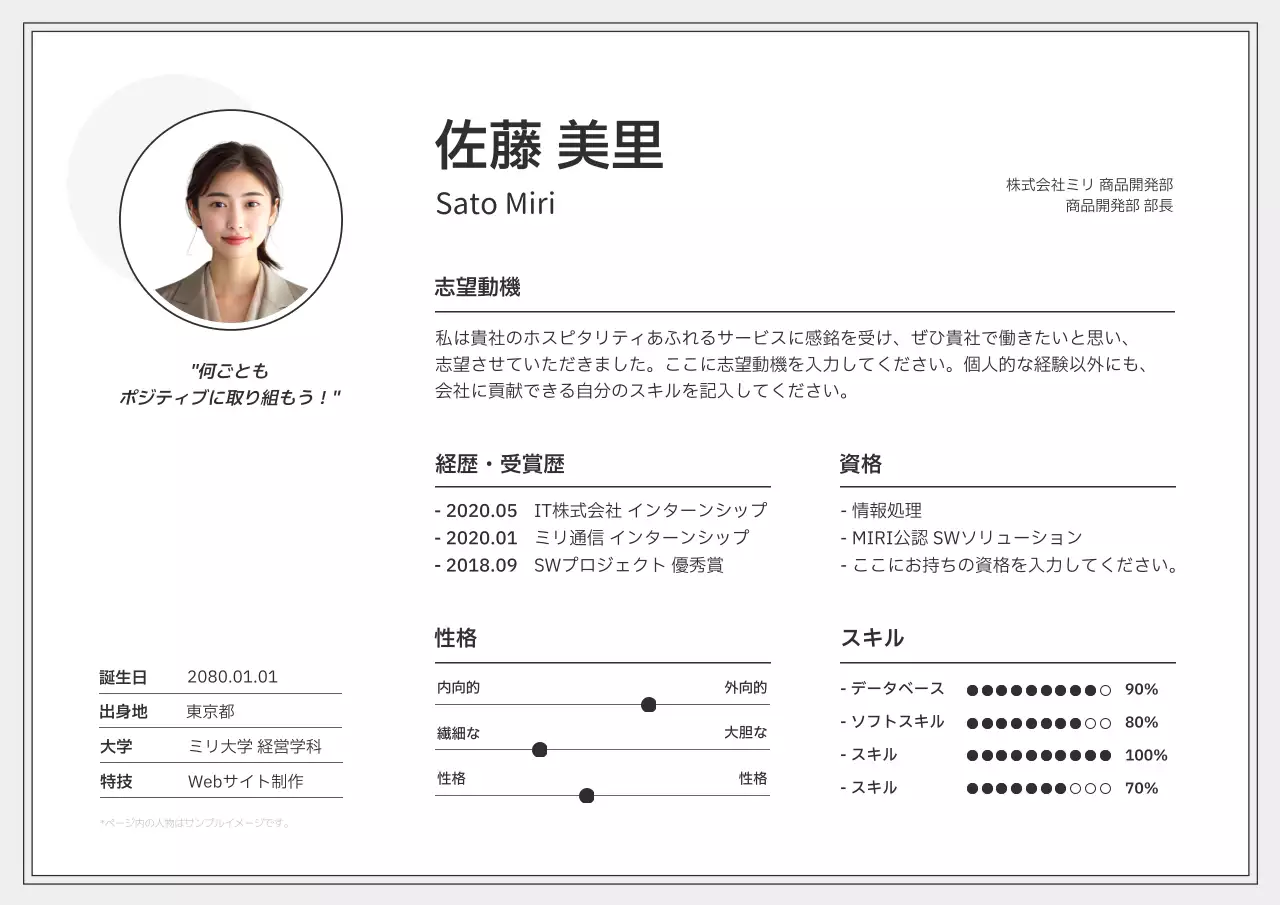Select the ソフトスキル 80% dot rating
1280x905 pixels.
tap(1038, 723)
